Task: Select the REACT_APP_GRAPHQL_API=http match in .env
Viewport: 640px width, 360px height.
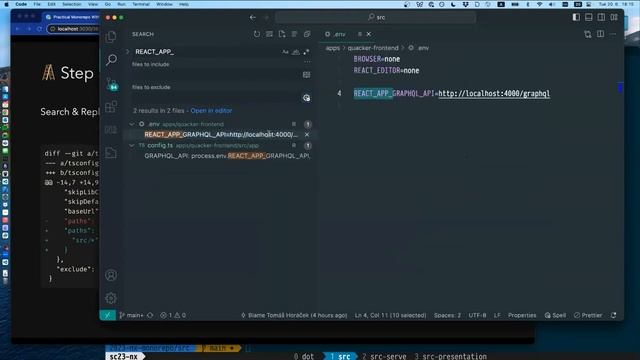Action: pos(221,135)
